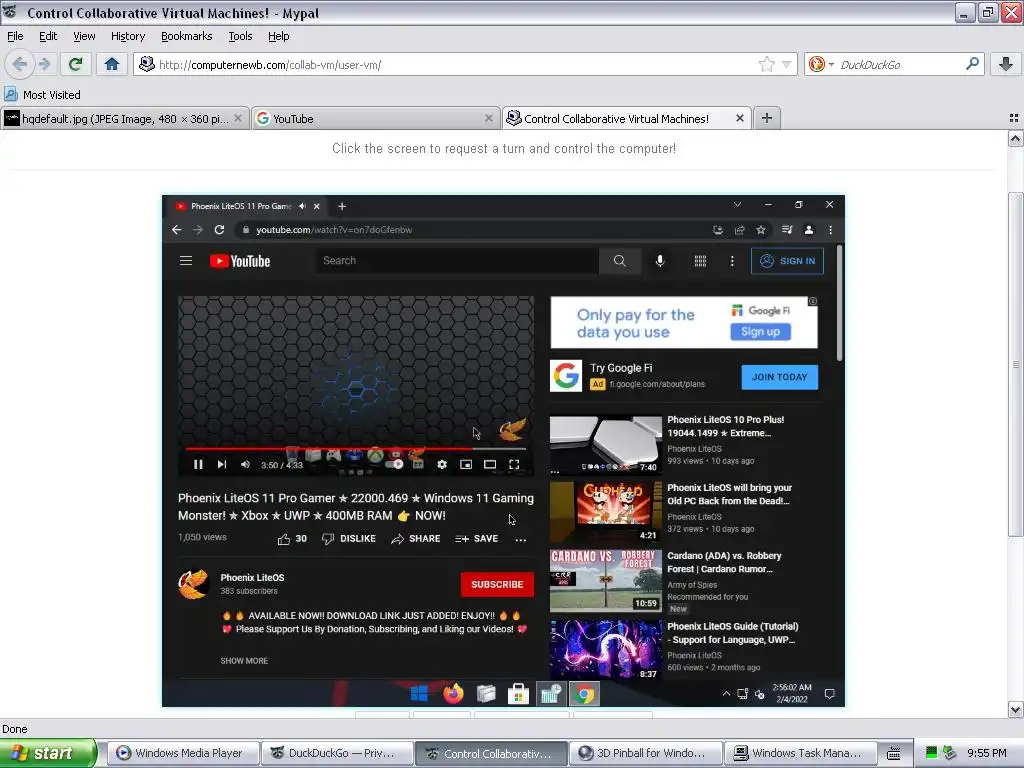Click the DISLIKE button

pos(349,539)
